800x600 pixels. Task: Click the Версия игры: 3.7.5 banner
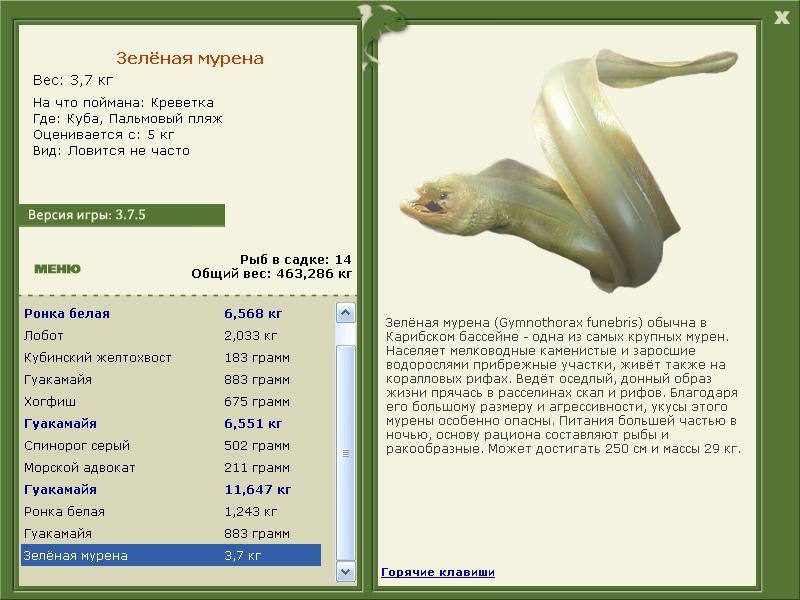tap(122, 215)
